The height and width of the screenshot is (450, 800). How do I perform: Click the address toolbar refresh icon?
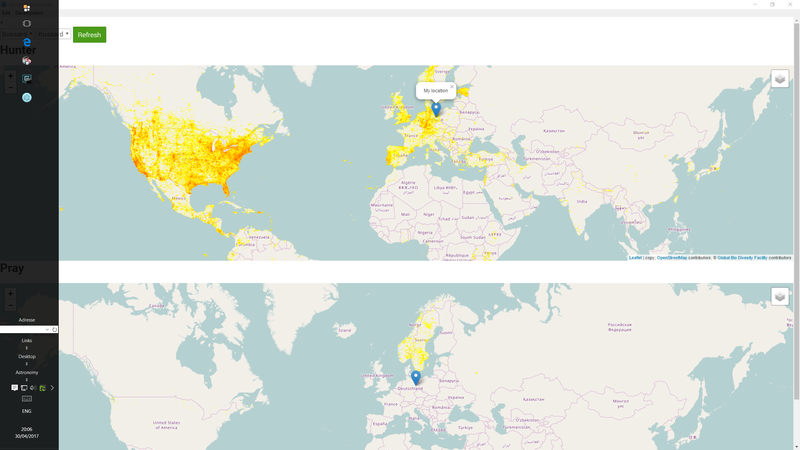point(55,329)
